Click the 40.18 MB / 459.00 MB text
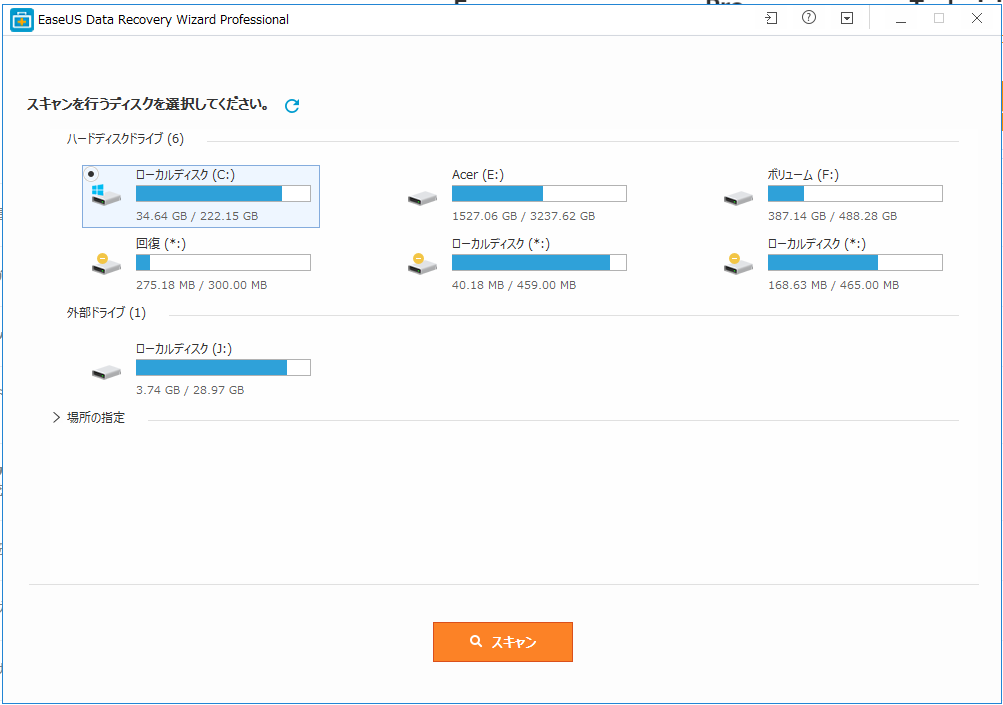 click(514, 285)
